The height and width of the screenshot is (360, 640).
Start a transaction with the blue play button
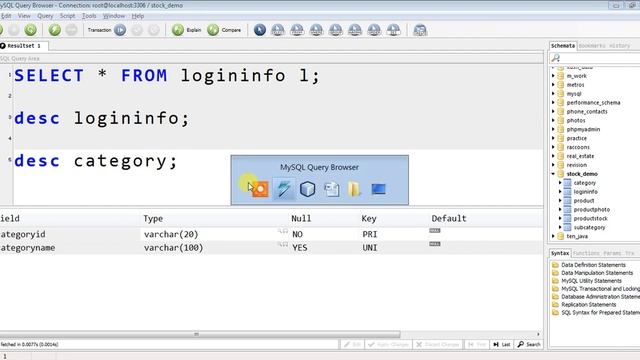[120, 30]
